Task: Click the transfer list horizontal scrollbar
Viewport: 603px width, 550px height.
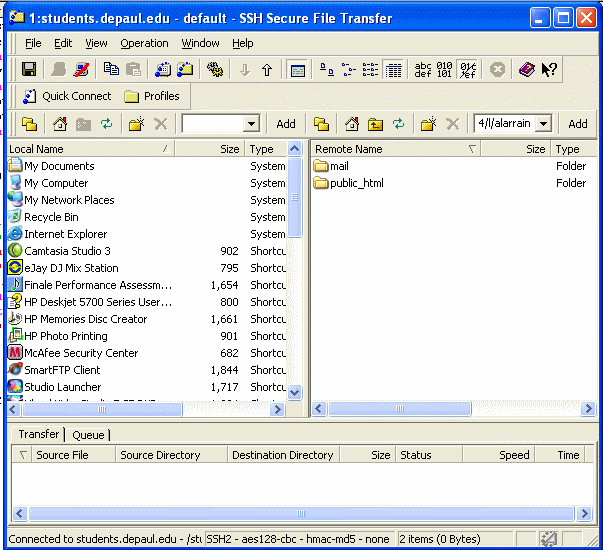Action: (301, 513)
